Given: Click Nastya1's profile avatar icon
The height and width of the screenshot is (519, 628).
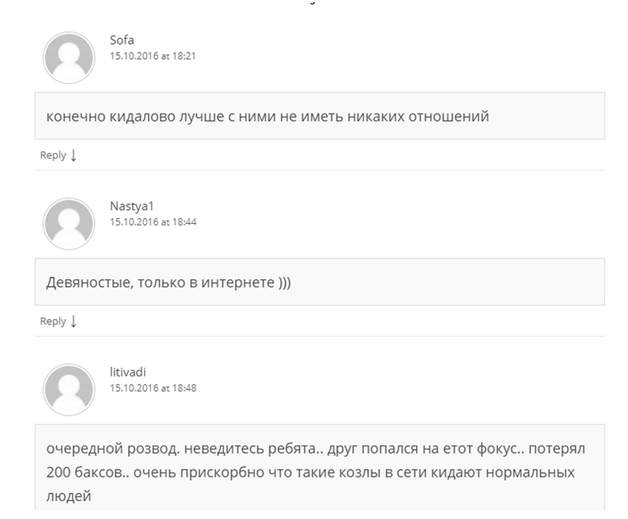Looking at the screenshot, I should [68, 223].
